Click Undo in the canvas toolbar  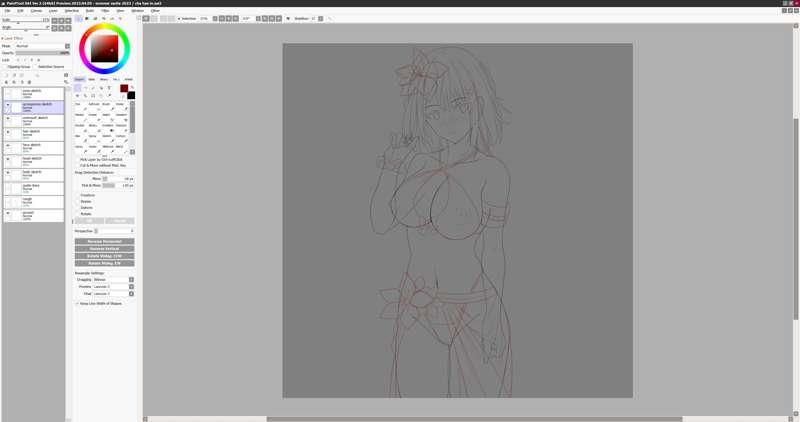point(146,18)
